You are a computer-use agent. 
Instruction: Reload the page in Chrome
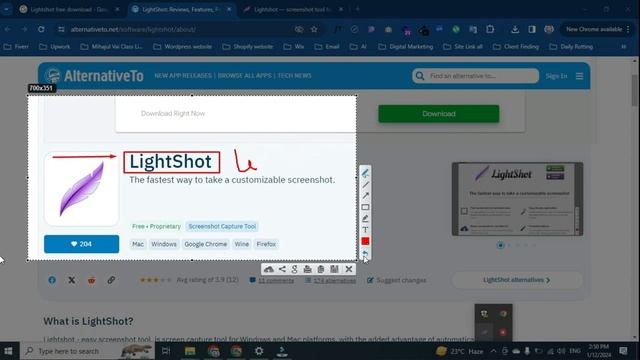[41, 29]
